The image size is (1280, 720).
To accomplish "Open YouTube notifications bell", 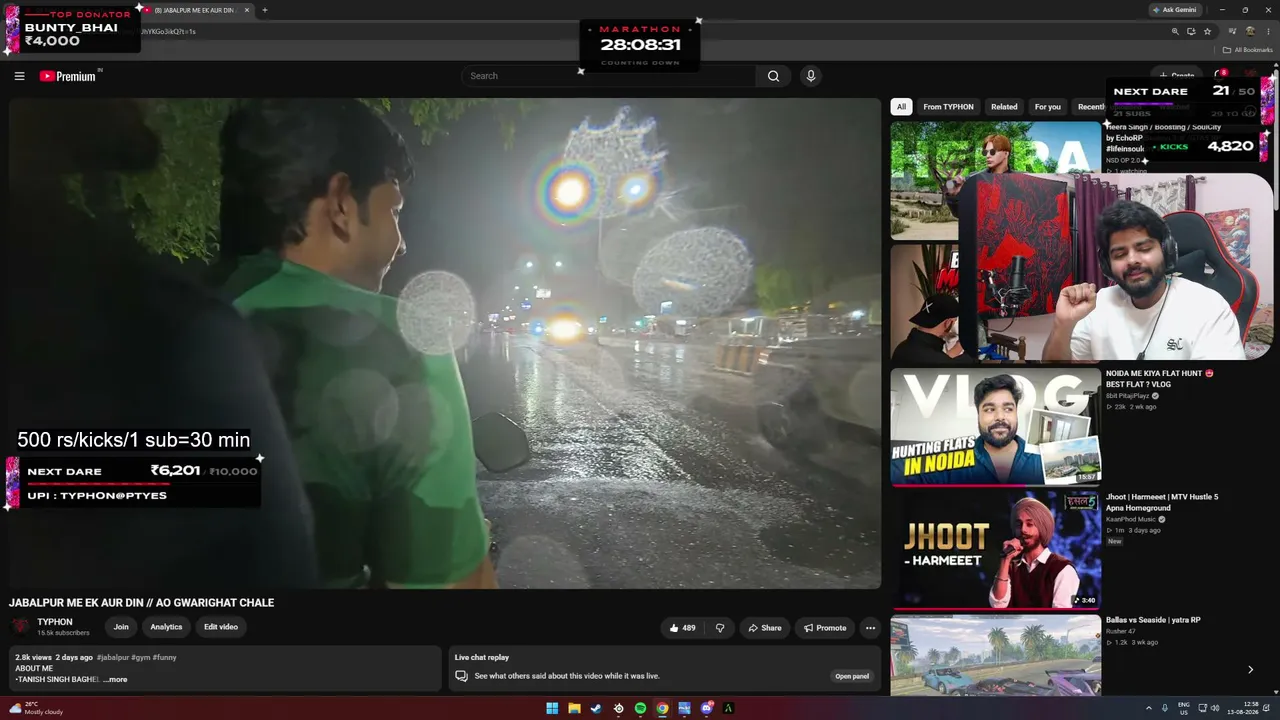I will 1219,75.
